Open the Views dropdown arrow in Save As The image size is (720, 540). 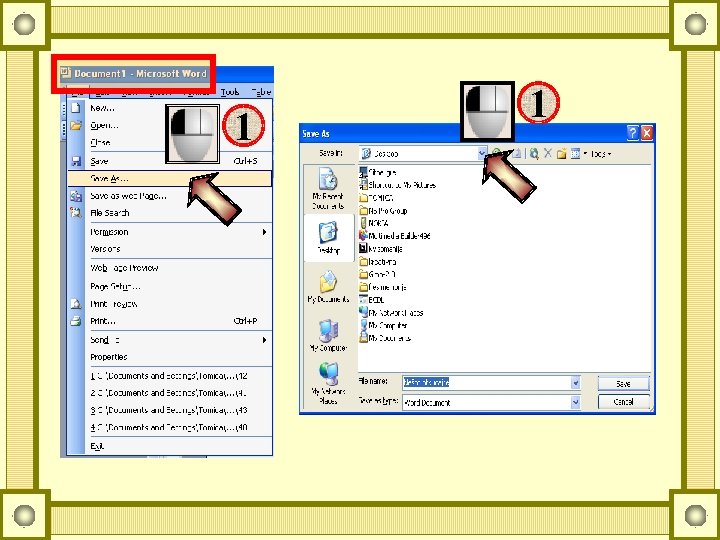point(585,154)
